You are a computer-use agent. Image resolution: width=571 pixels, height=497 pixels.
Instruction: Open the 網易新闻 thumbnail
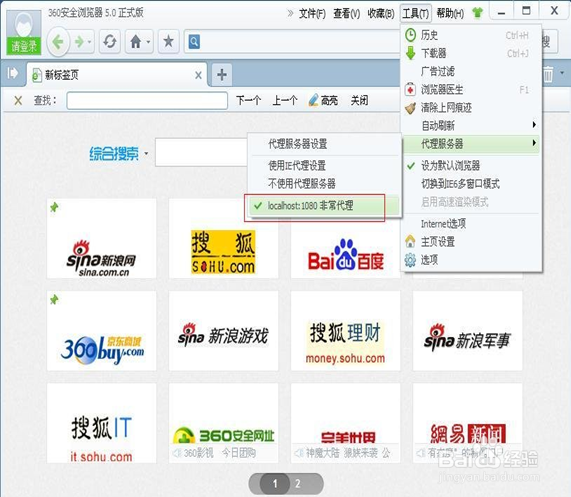pyautogui.click(x=468, y=423)
